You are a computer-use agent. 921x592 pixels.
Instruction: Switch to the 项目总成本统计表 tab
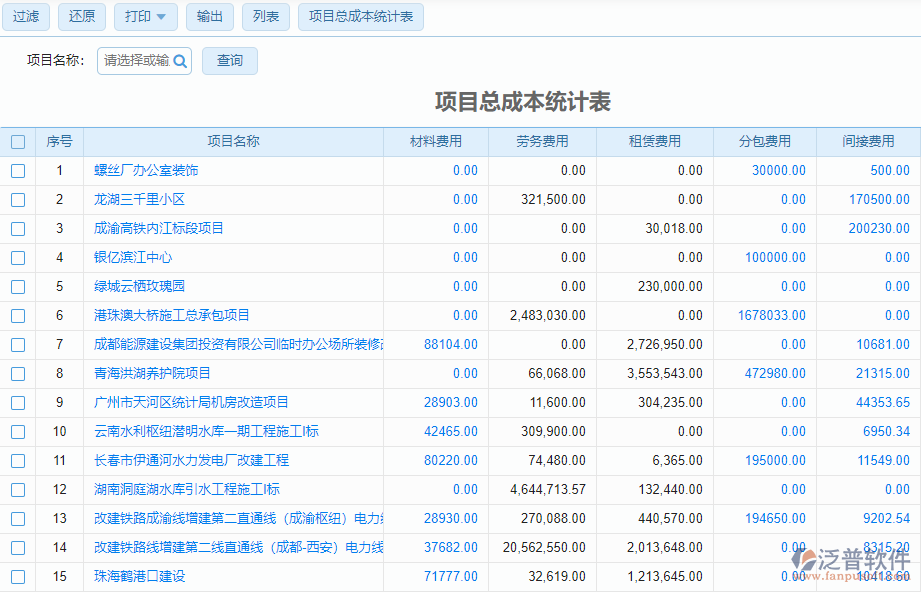point(362,17)
